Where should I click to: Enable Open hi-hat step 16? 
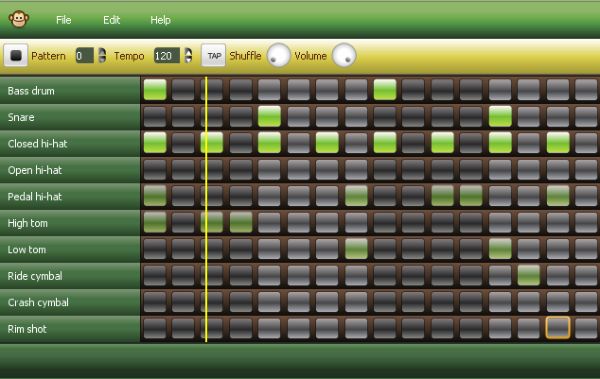click(587, 169)
